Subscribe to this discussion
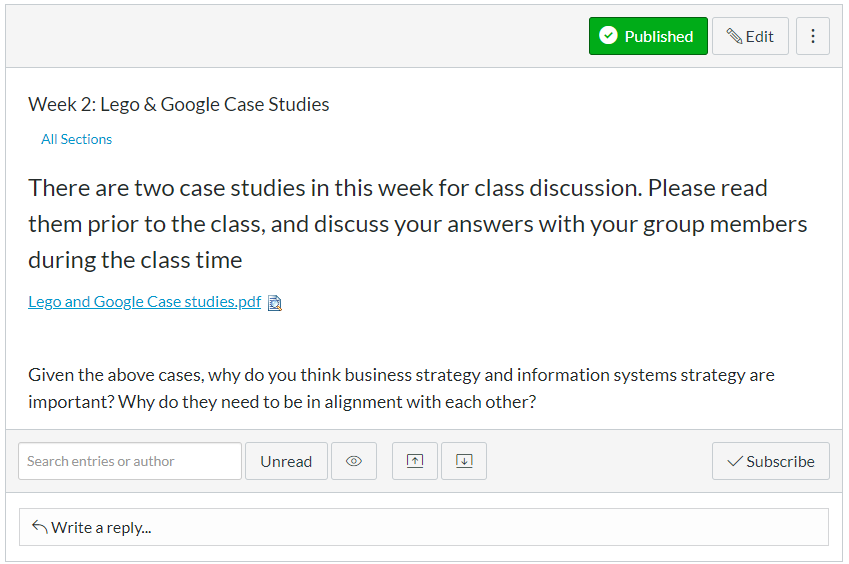The height and width of the screenshot is (564, 849). coord(770,461)
